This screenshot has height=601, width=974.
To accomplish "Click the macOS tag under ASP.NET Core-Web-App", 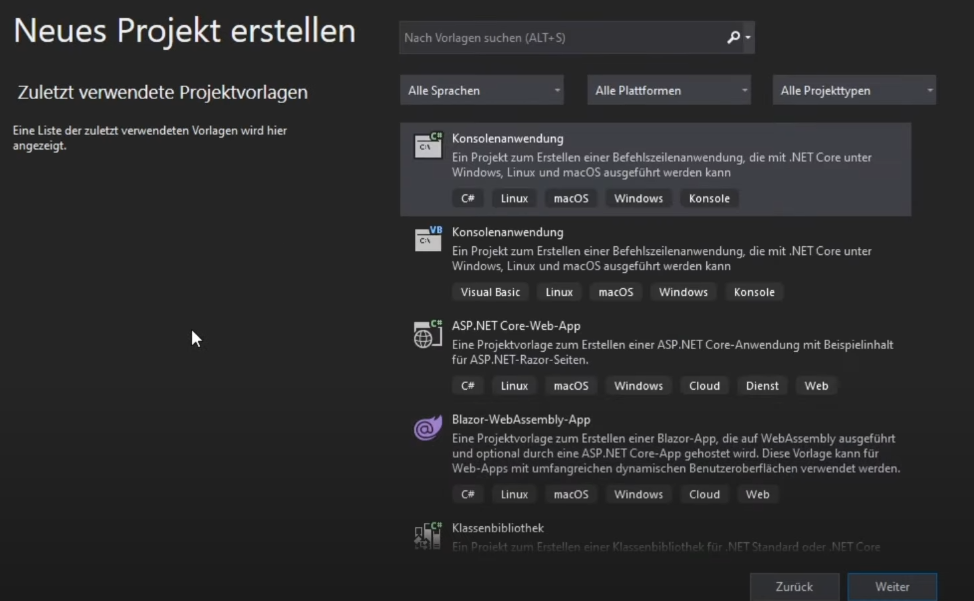I will point(570,385).
